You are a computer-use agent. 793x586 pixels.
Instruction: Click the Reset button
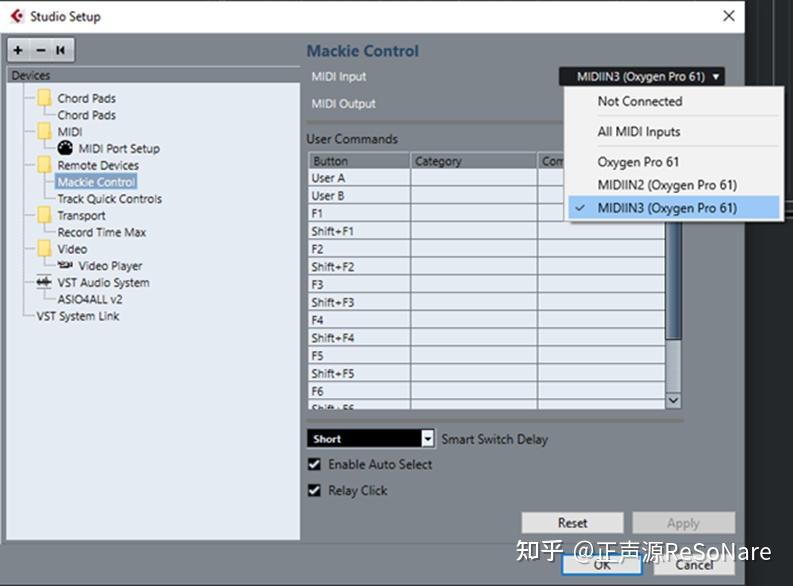[572, 523]
